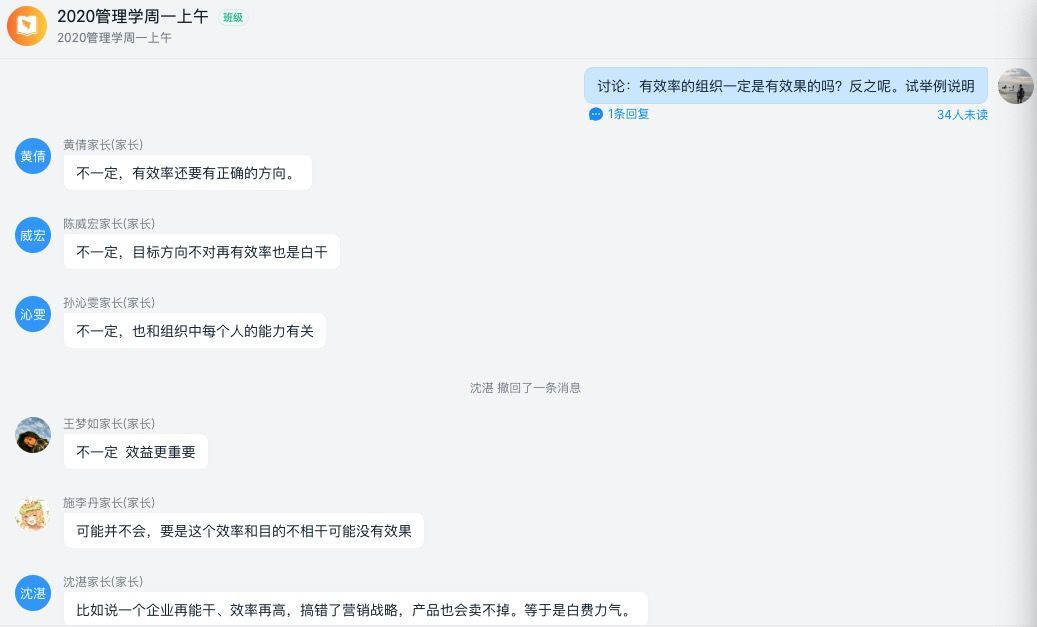Open the 2020管理学周一上午 group title
Image resolution: width=1037 pixels, height=627 pixels.
(x=133, y=17)
